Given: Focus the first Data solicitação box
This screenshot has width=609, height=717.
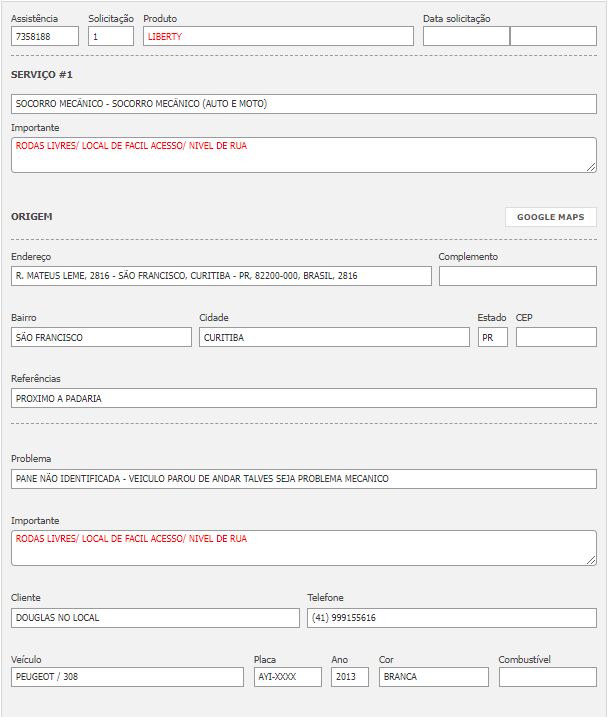Looking at the screenshot, I should point(465,36).
